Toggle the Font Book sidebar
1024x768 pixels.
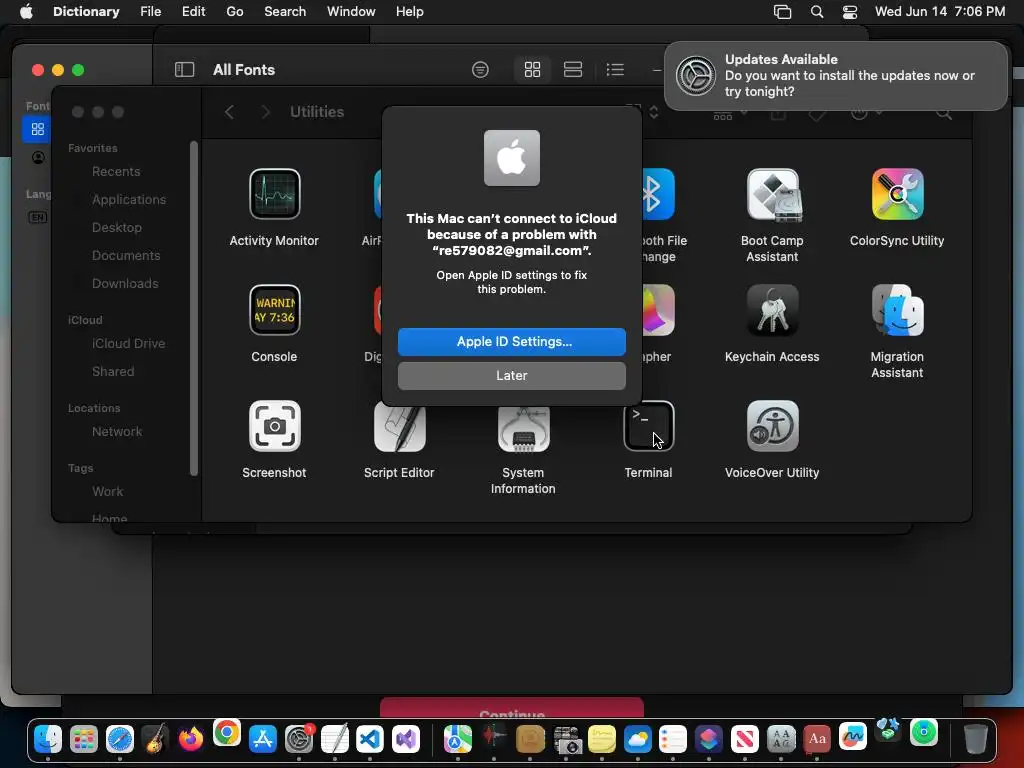click(184, 69)
